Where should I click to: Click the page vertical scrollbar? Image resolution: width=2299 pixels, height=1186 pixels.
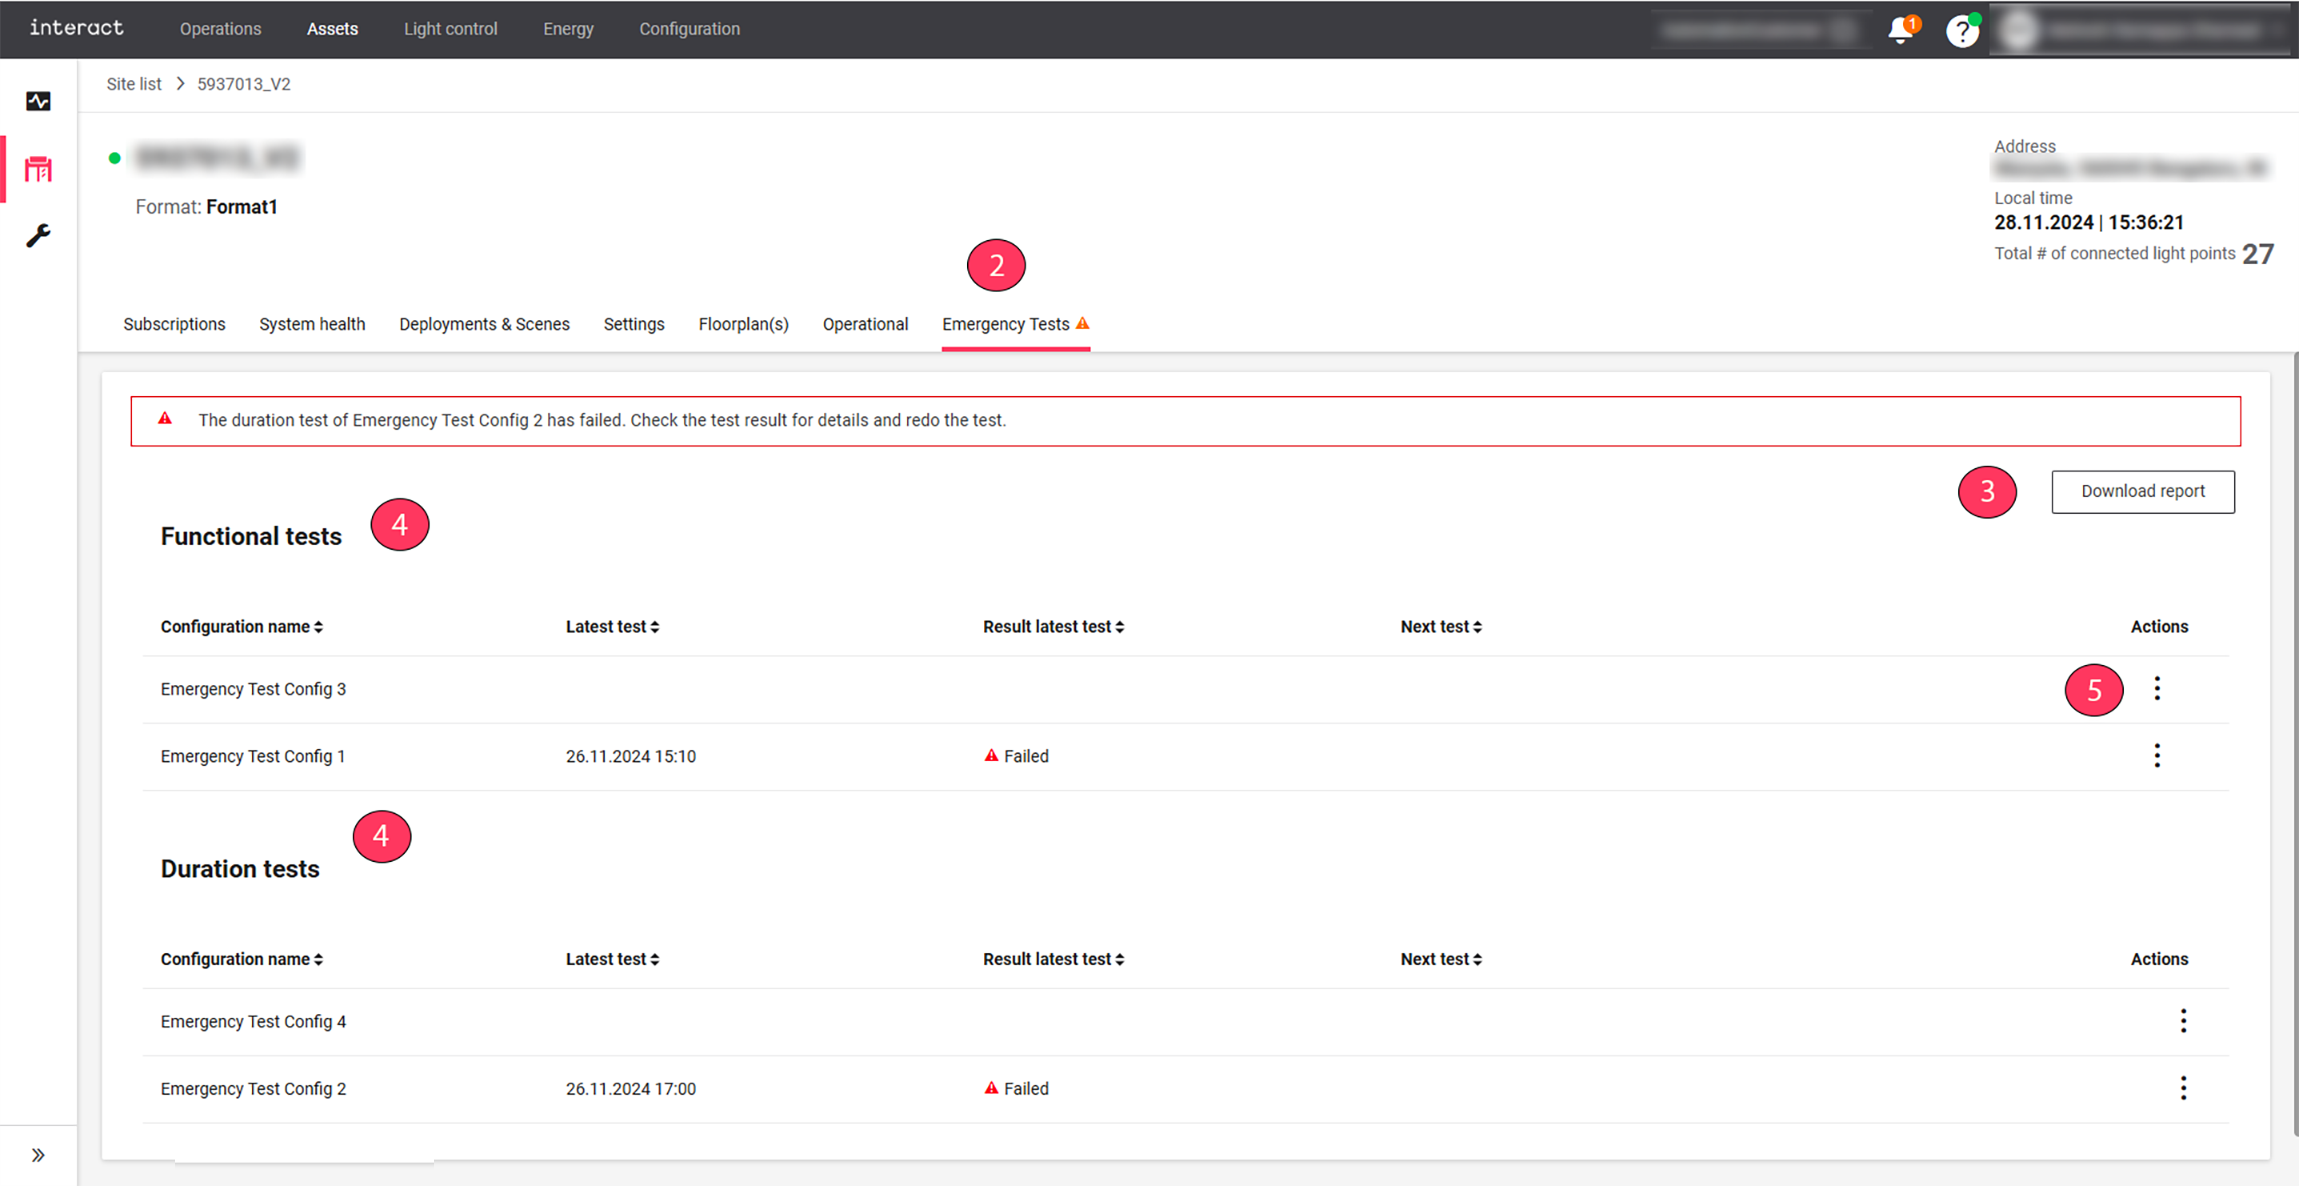pyautogui.click(x=2294, y=740)
